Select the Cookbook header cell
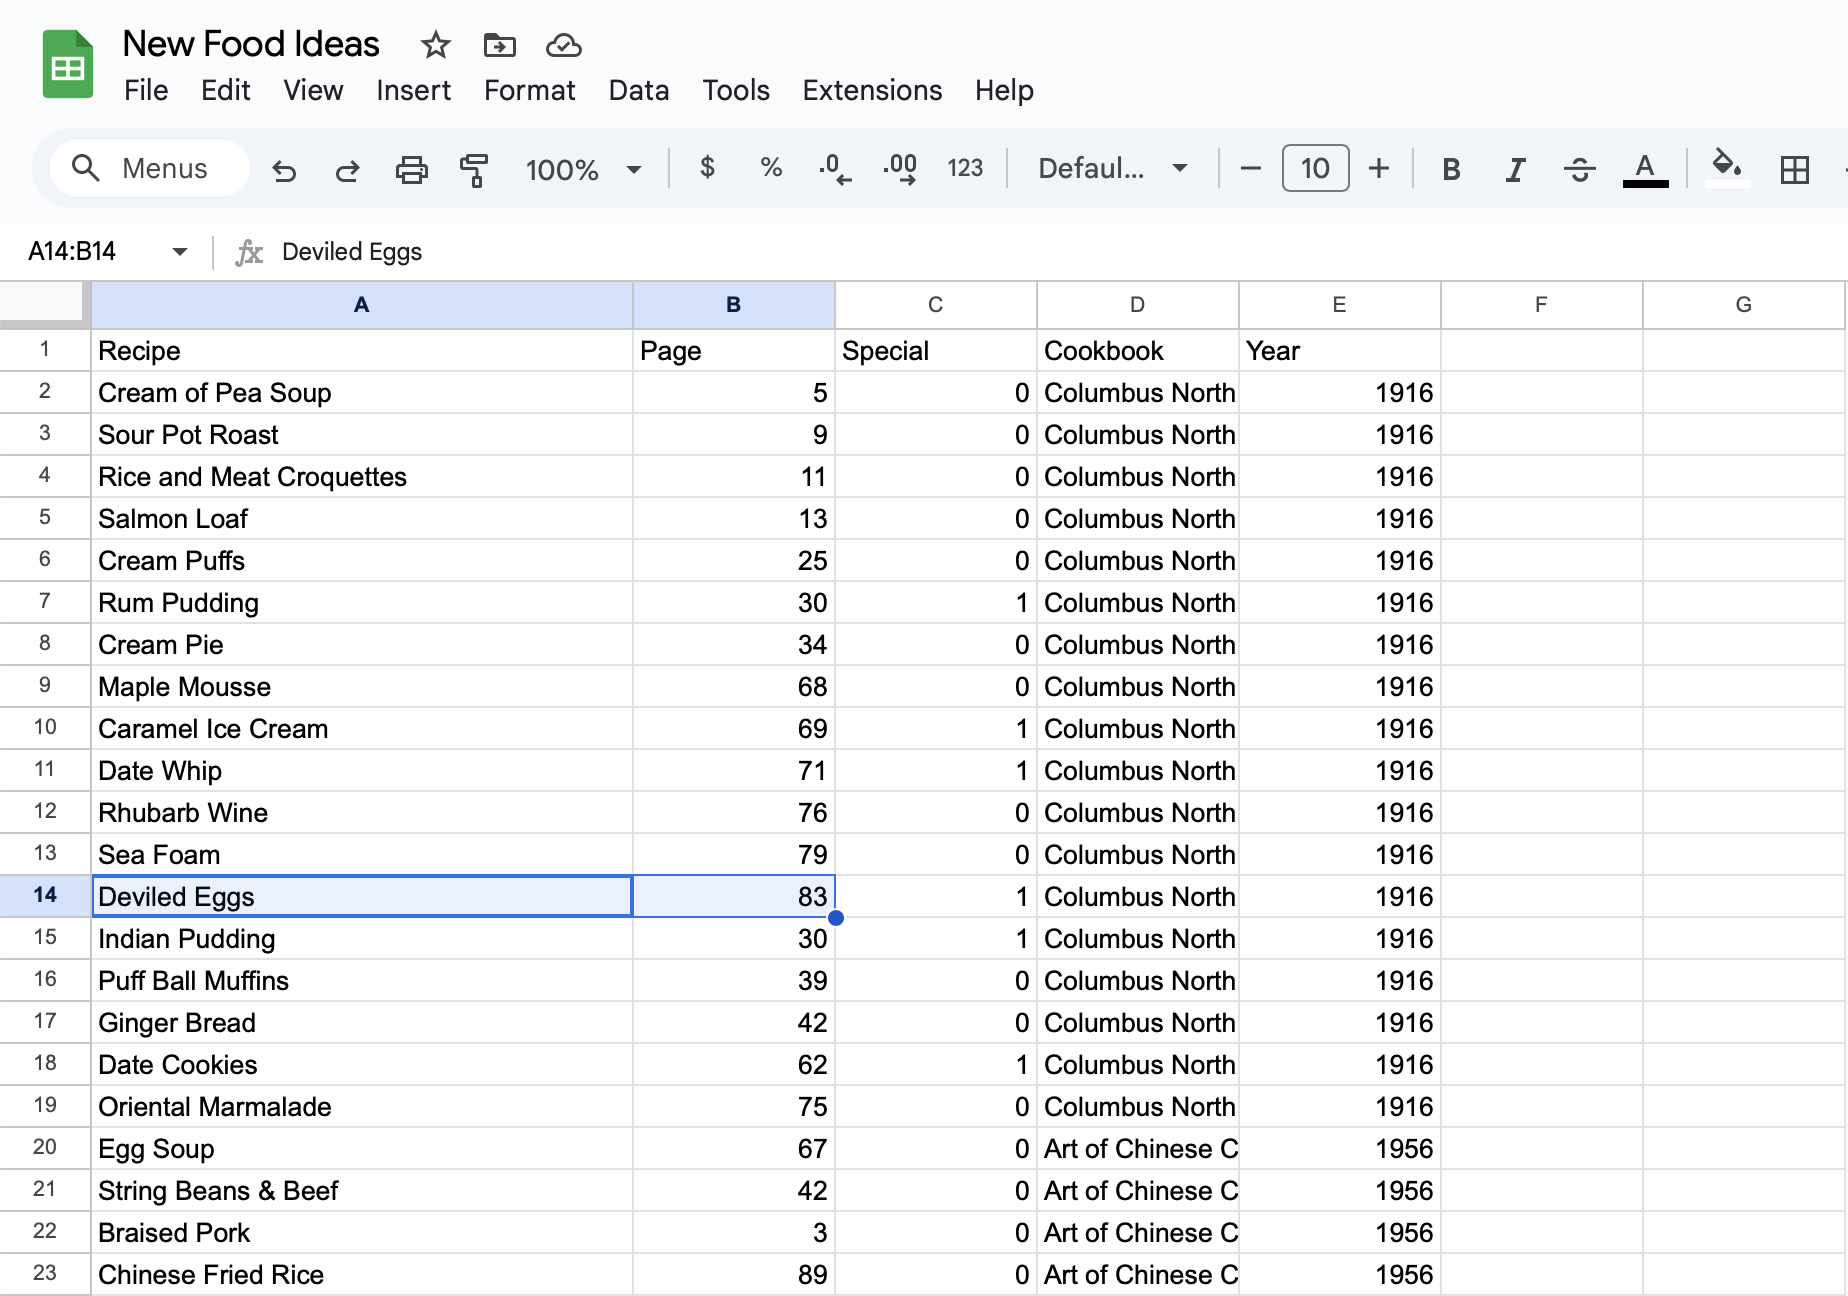 point(1138,351)
